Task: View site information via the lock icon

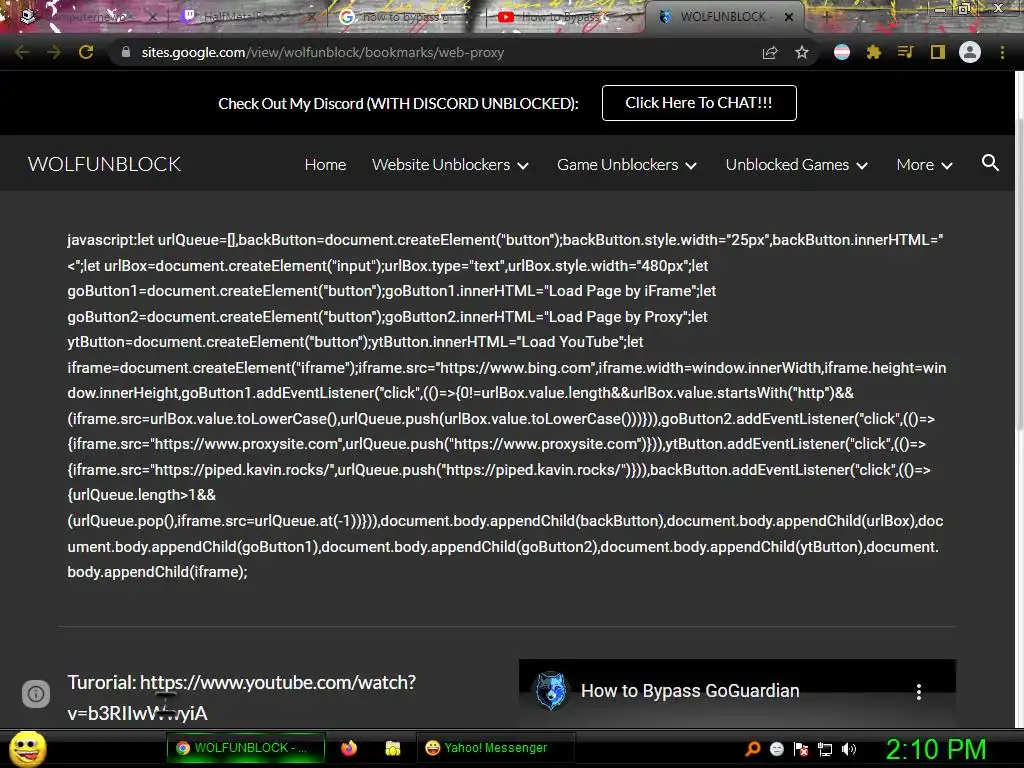Action: click(x=126, y=52)
